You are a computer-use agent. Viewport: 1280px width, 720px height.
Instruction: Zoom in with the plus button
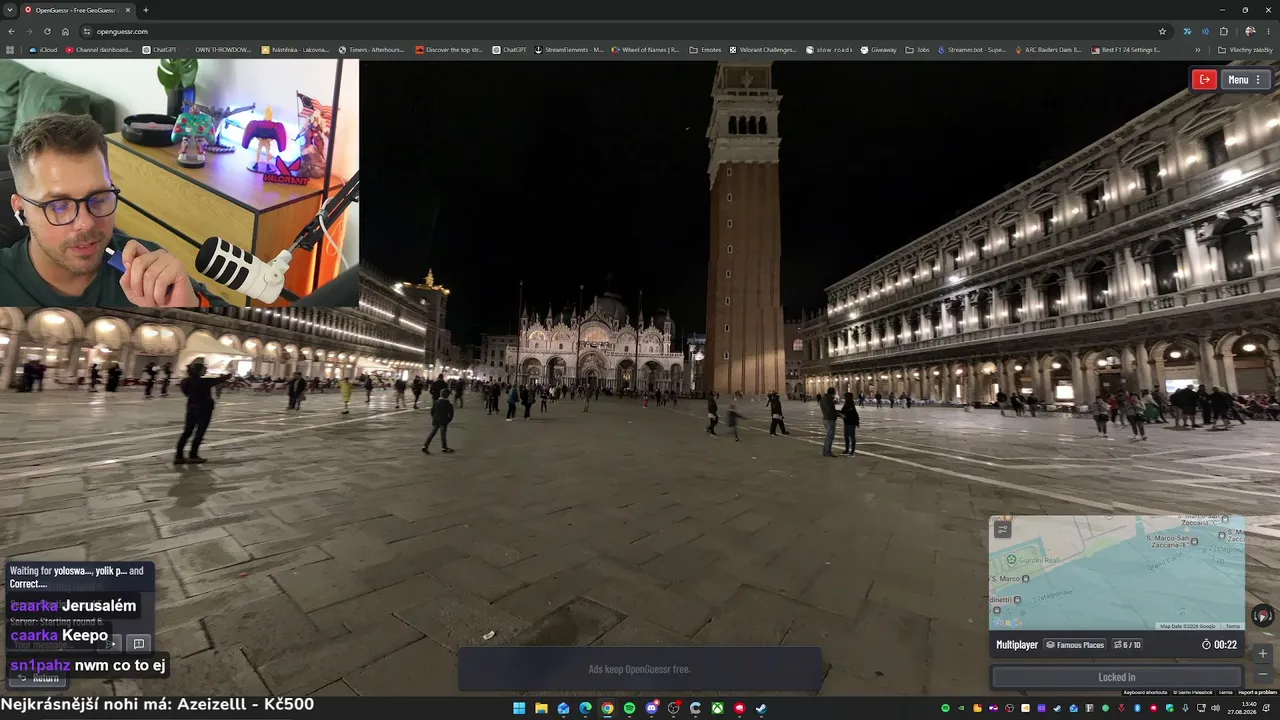(1263, 653)
